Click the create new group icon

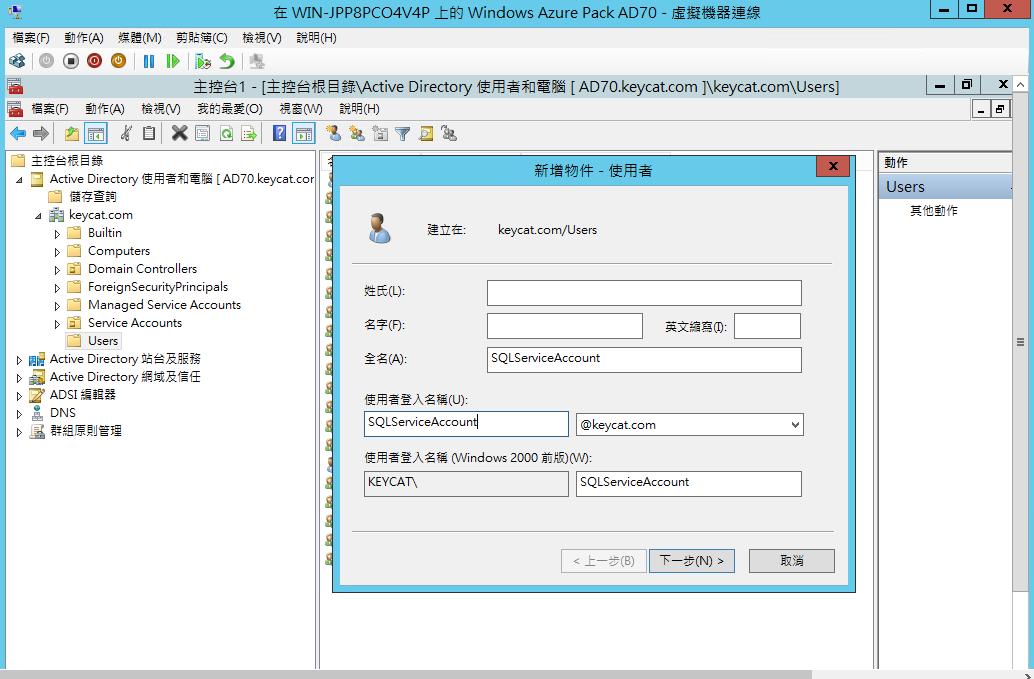coord(357,134)
